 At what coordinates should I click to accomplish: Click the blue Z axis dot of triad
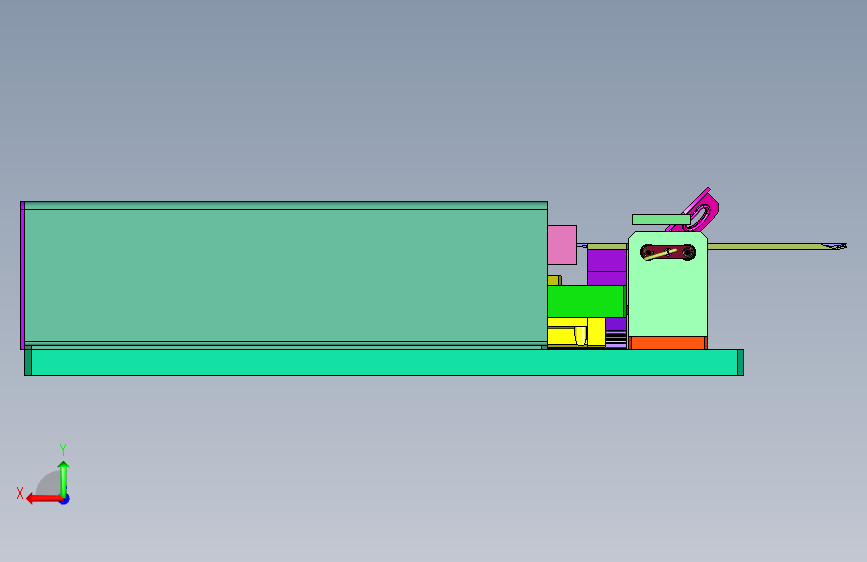pyautogui.click(x=65, y=499)
